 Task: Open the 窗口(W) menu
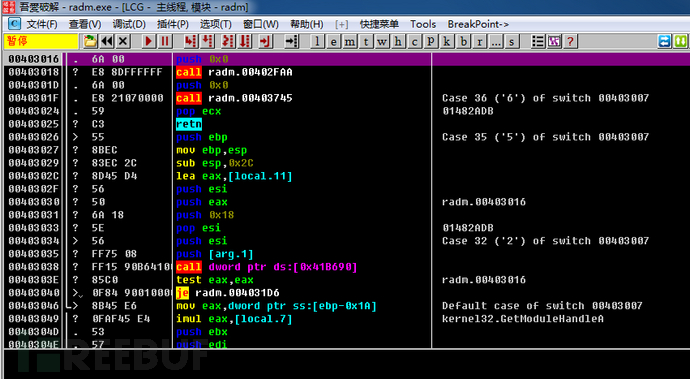[261, 24]
